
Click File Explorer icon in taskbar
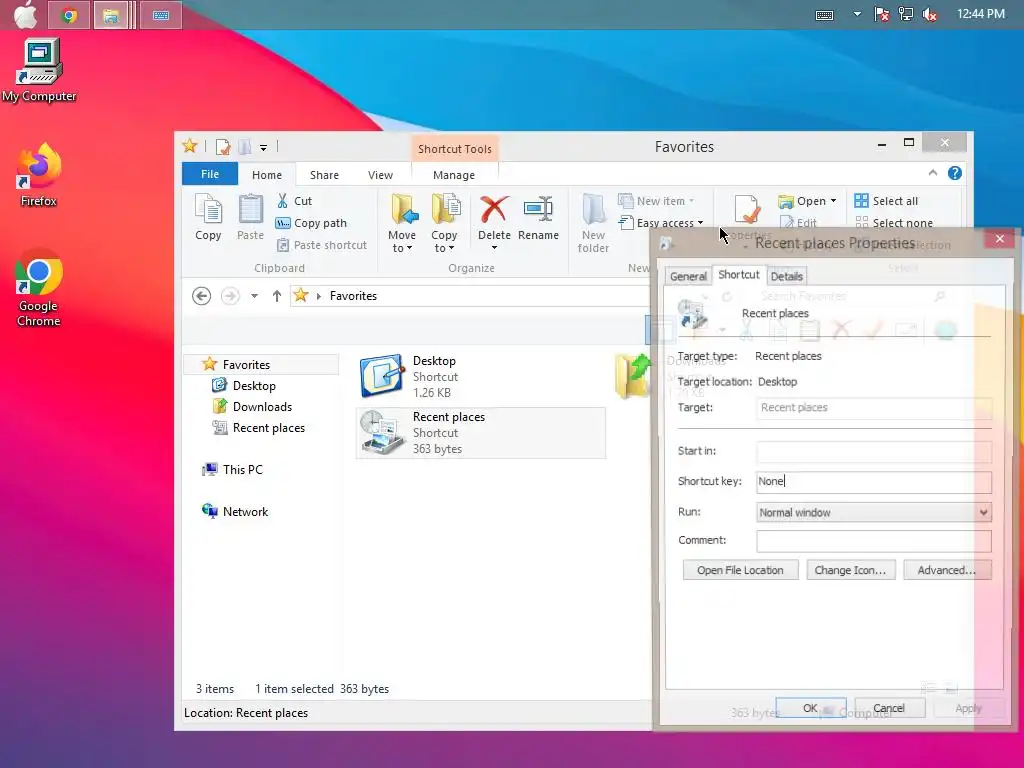[x=111, y=15]
